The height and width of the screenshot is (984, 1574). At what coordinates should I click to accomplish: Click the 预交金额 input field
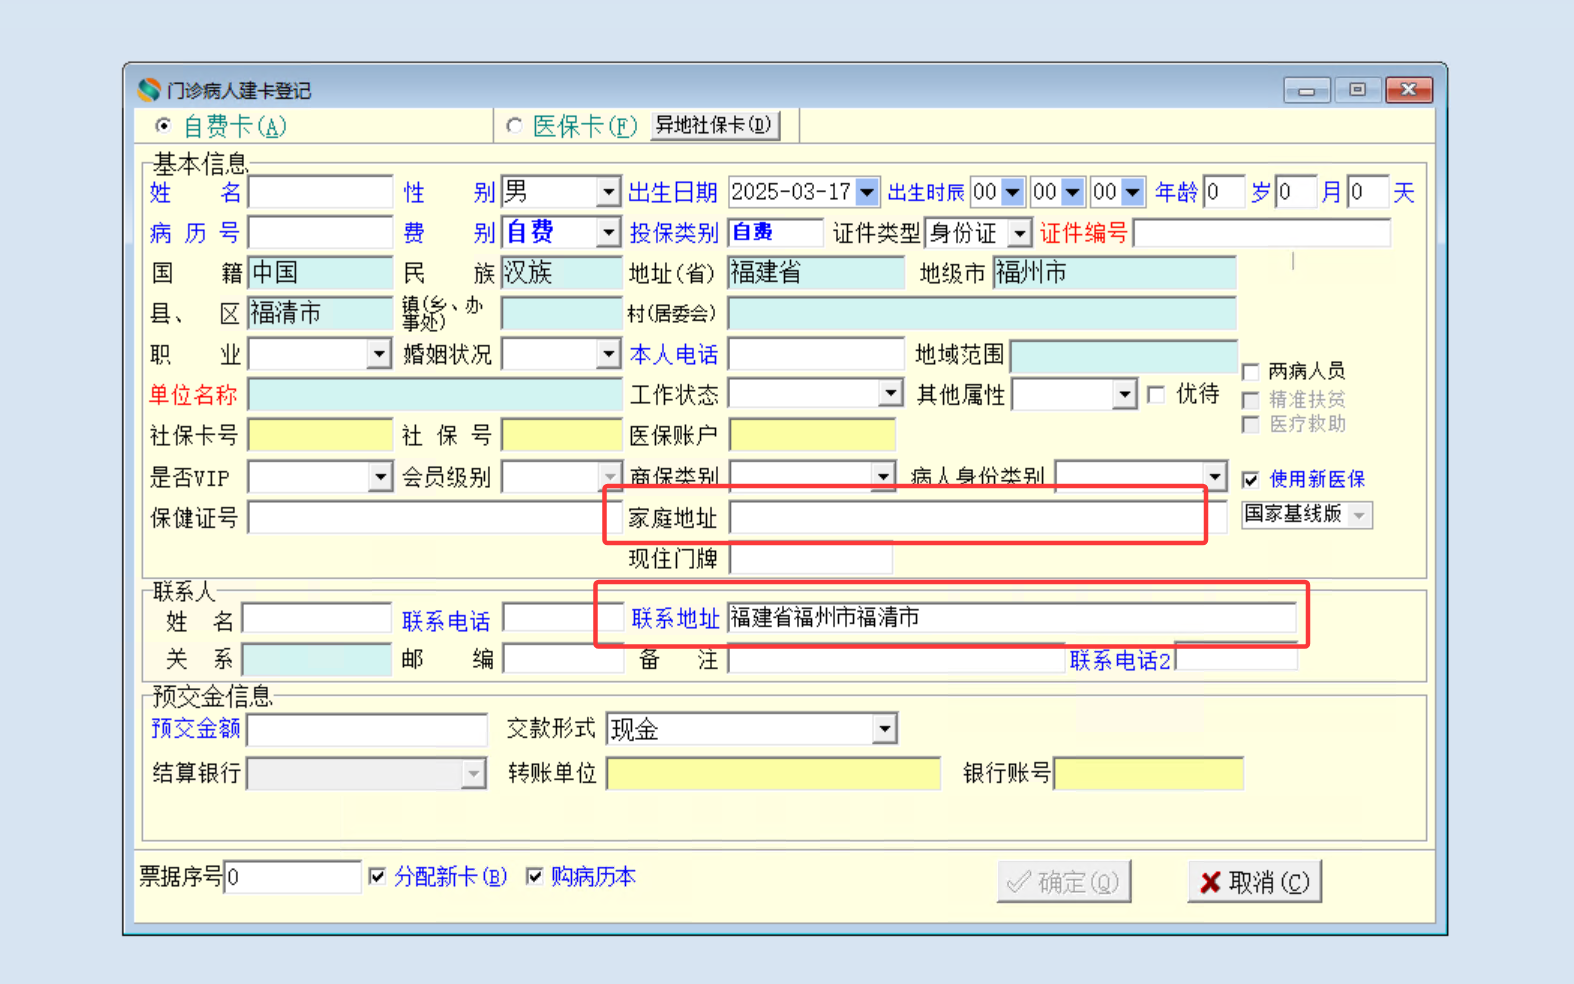tap(367, 729)
